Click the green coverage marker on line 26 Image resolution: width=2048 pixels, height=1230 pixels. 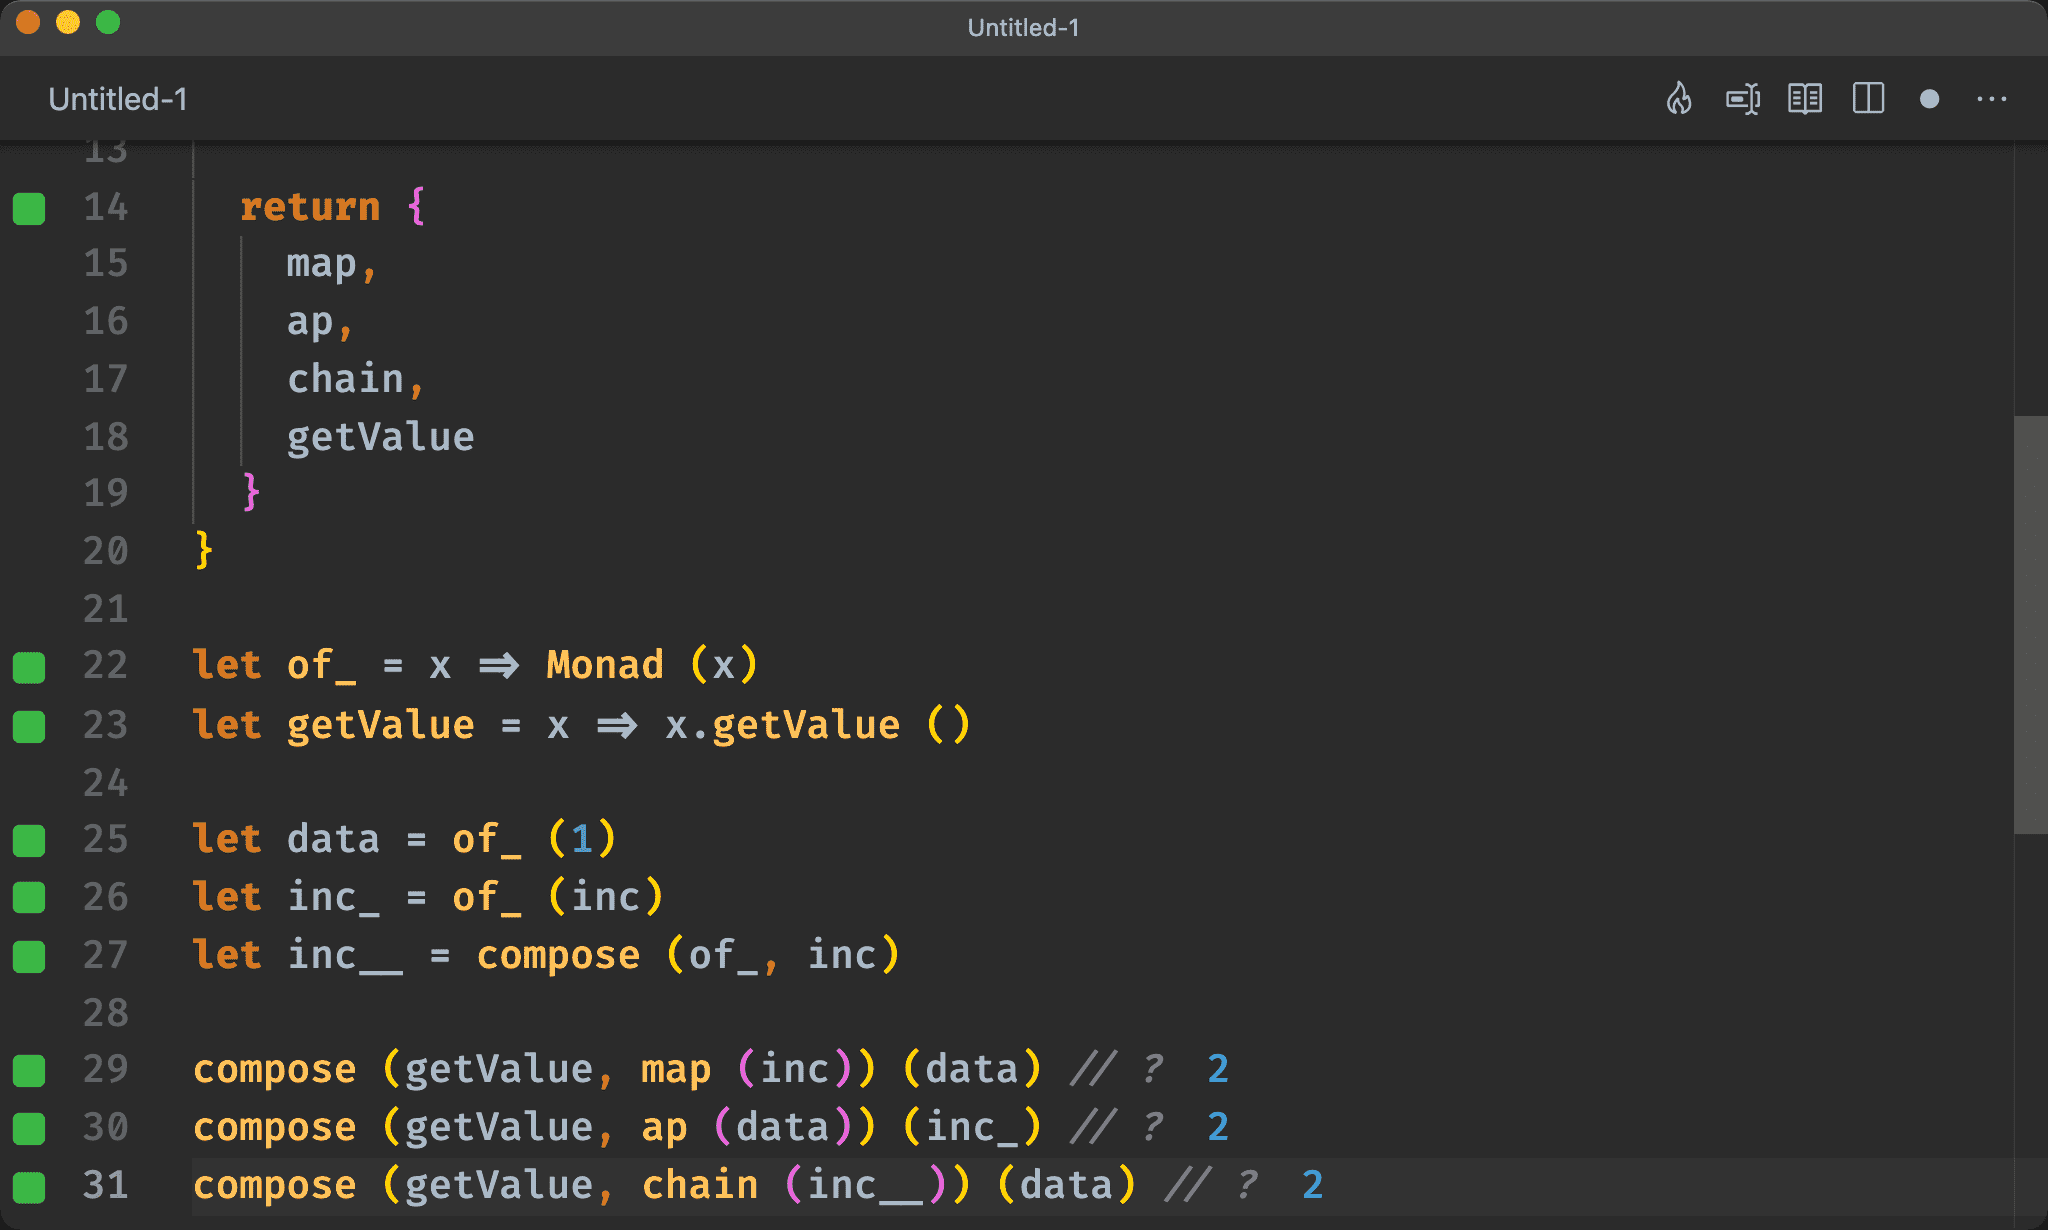click(x=29, y=898)
